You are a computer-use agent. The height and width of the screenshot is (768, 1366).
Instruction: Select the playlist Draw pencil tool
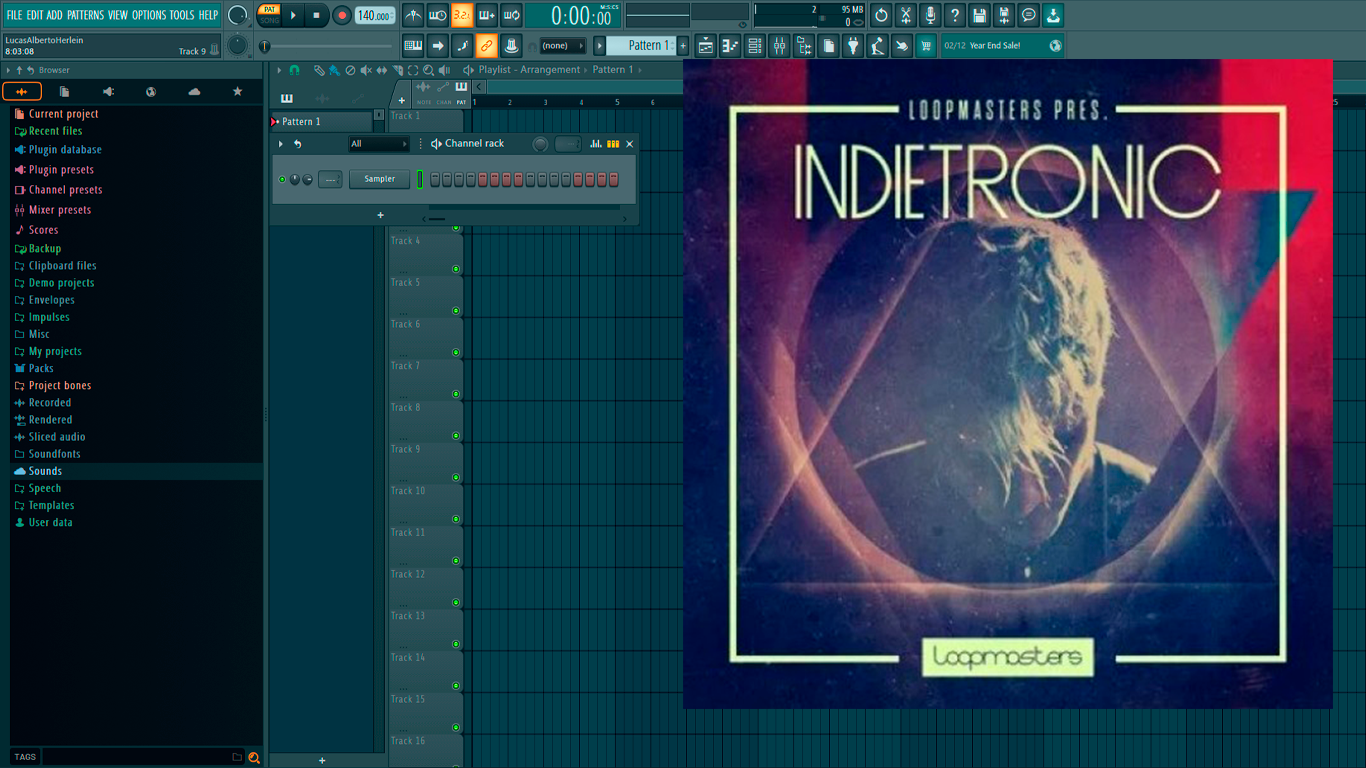(319, 70)
